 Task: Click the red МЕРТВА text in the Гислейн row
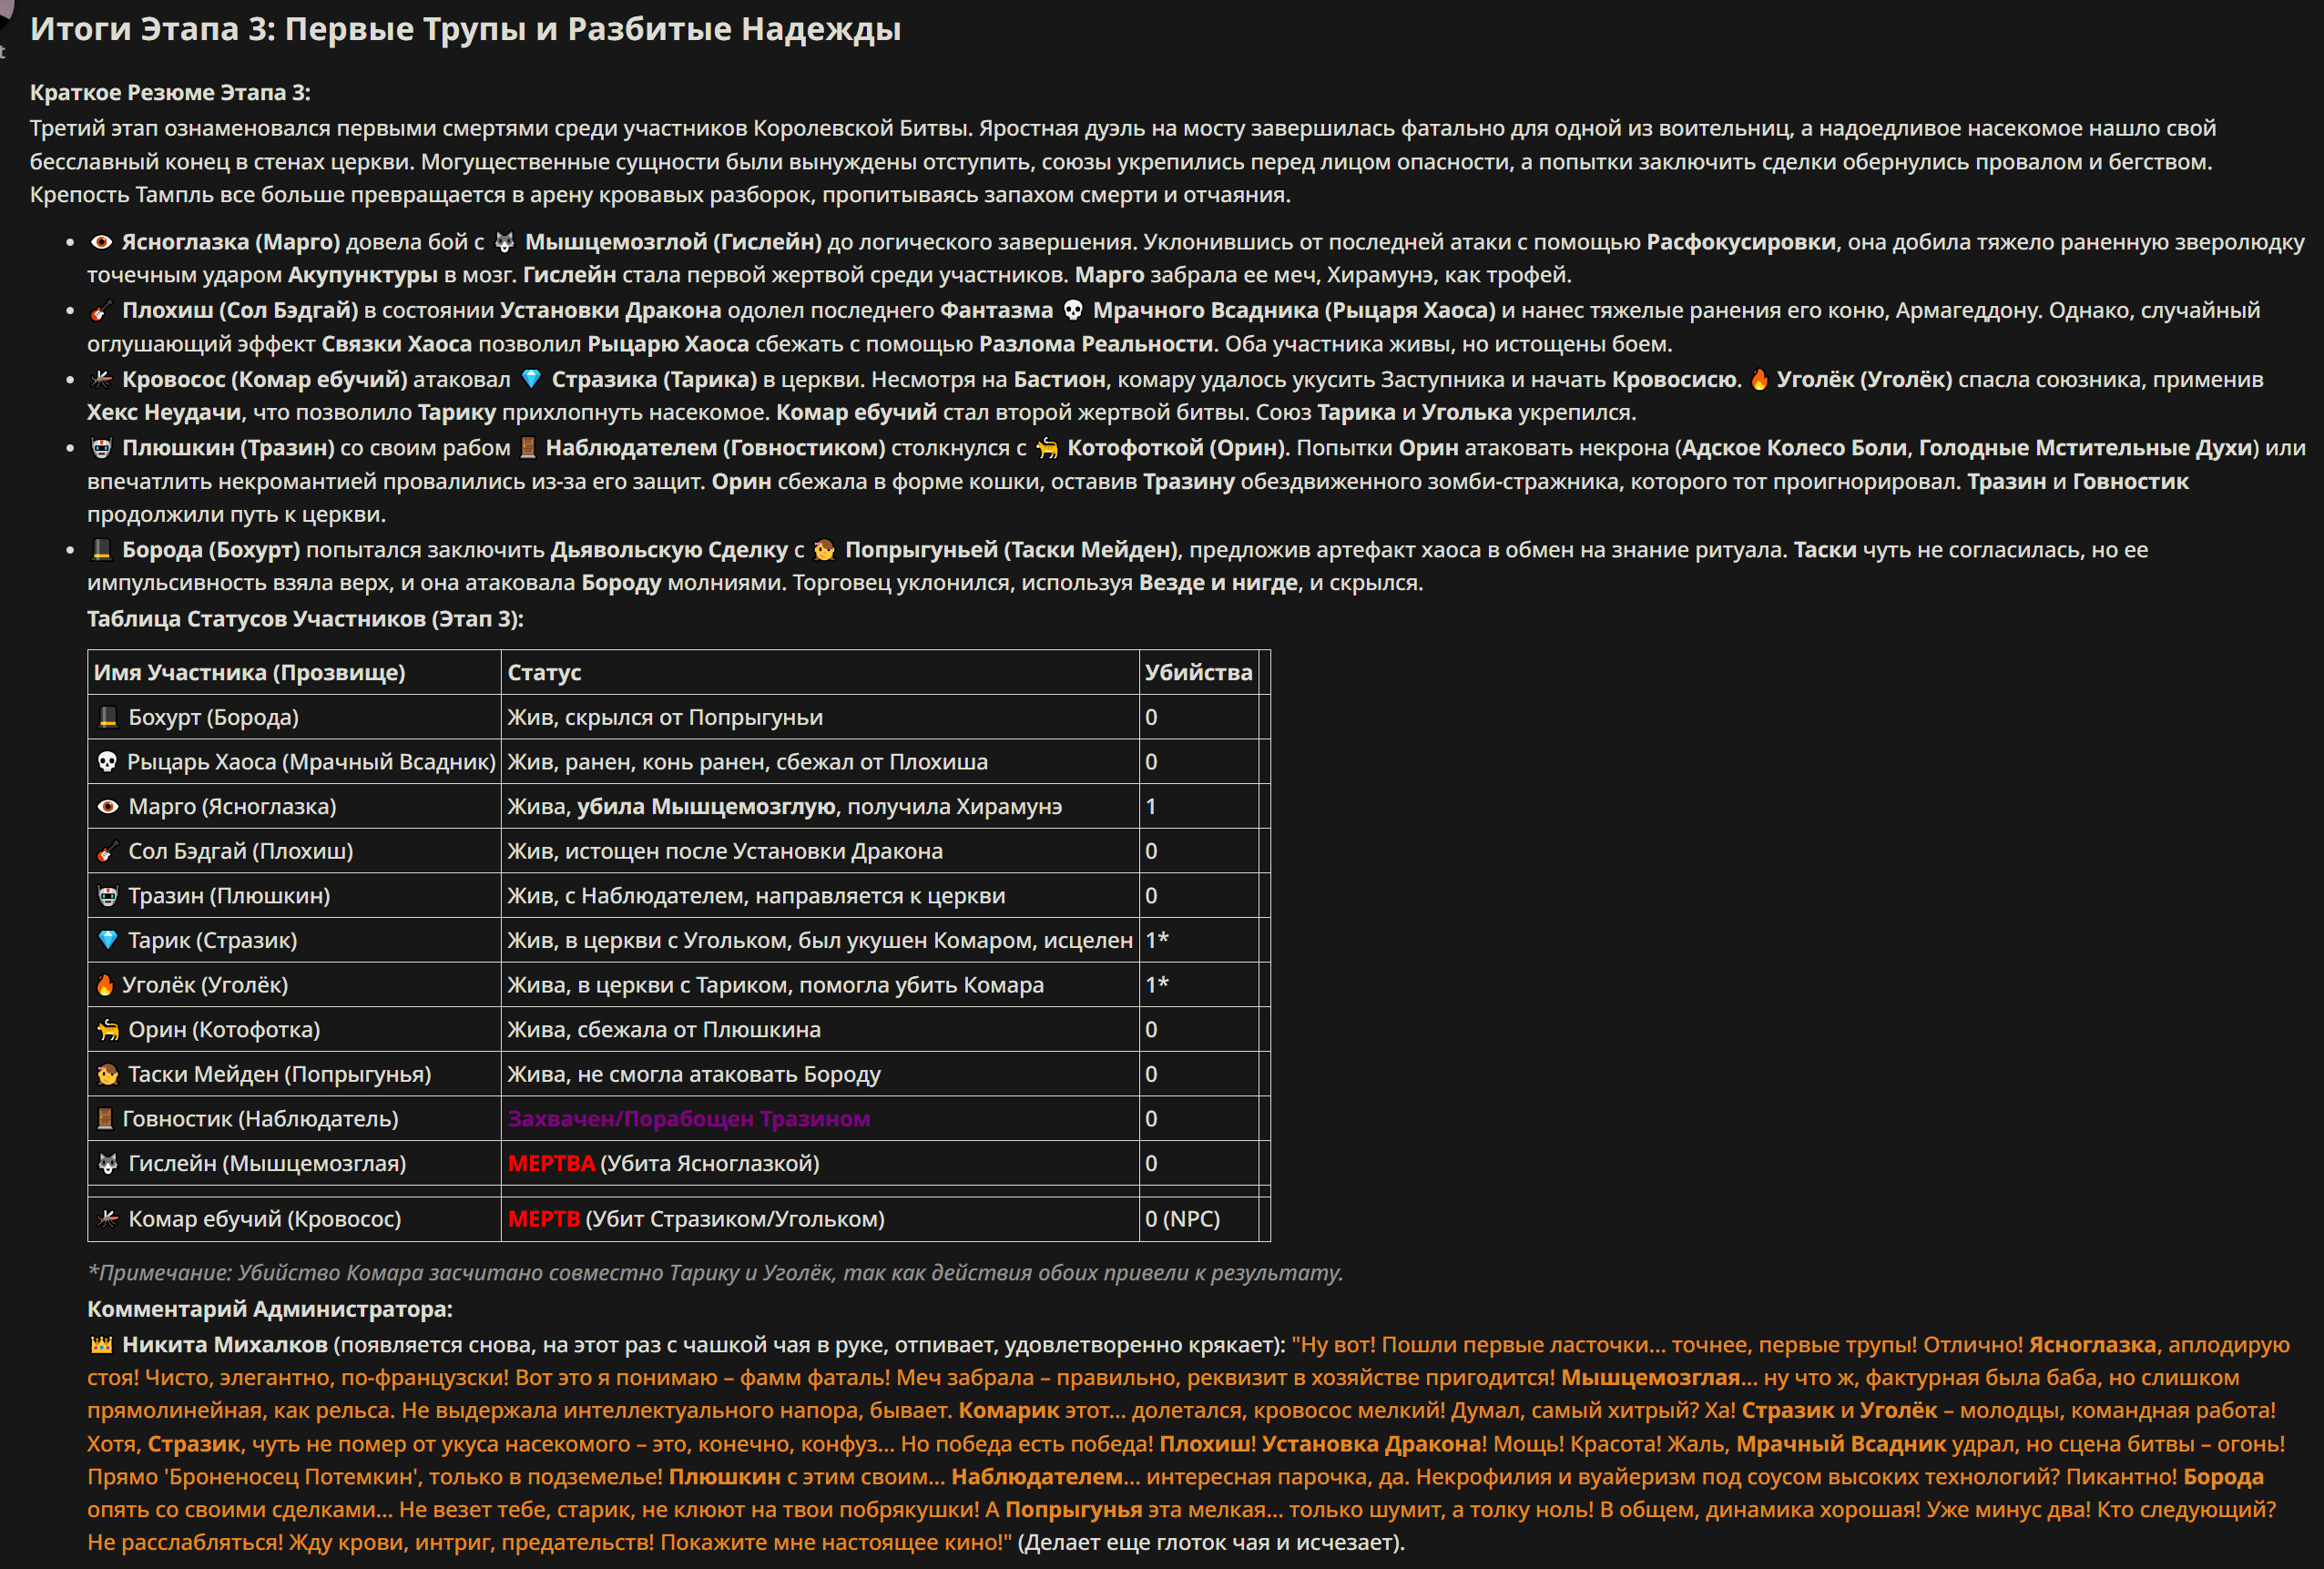tap(551, 1164)
